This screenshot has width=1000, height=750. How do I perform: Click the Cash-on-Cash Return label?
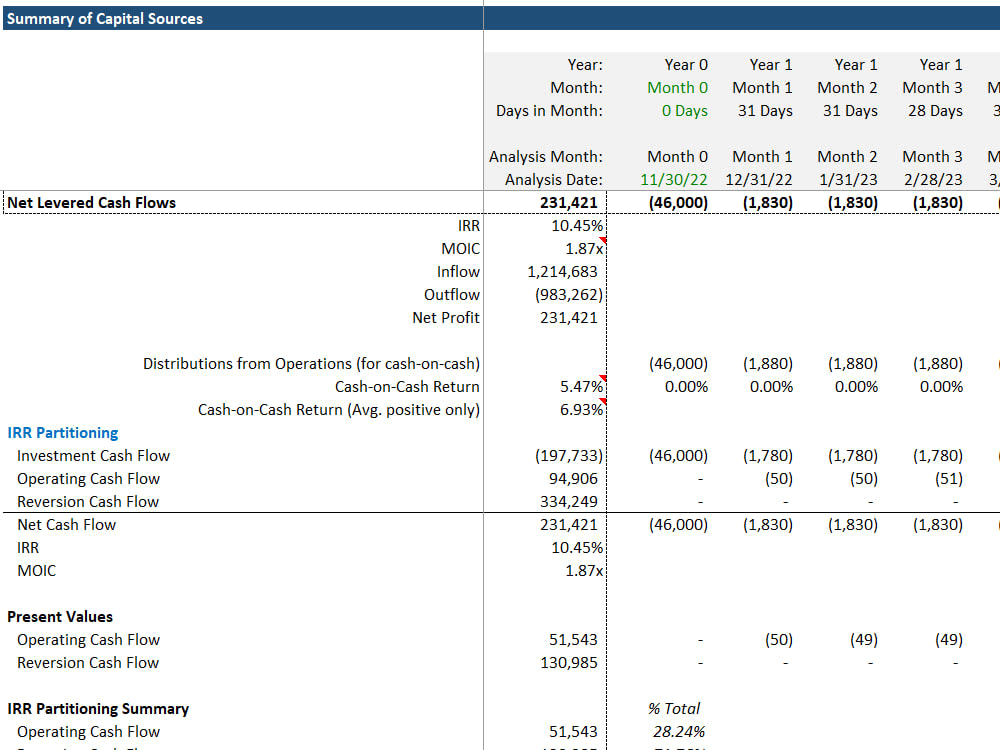pyautogui.click(x=407, y=386)
